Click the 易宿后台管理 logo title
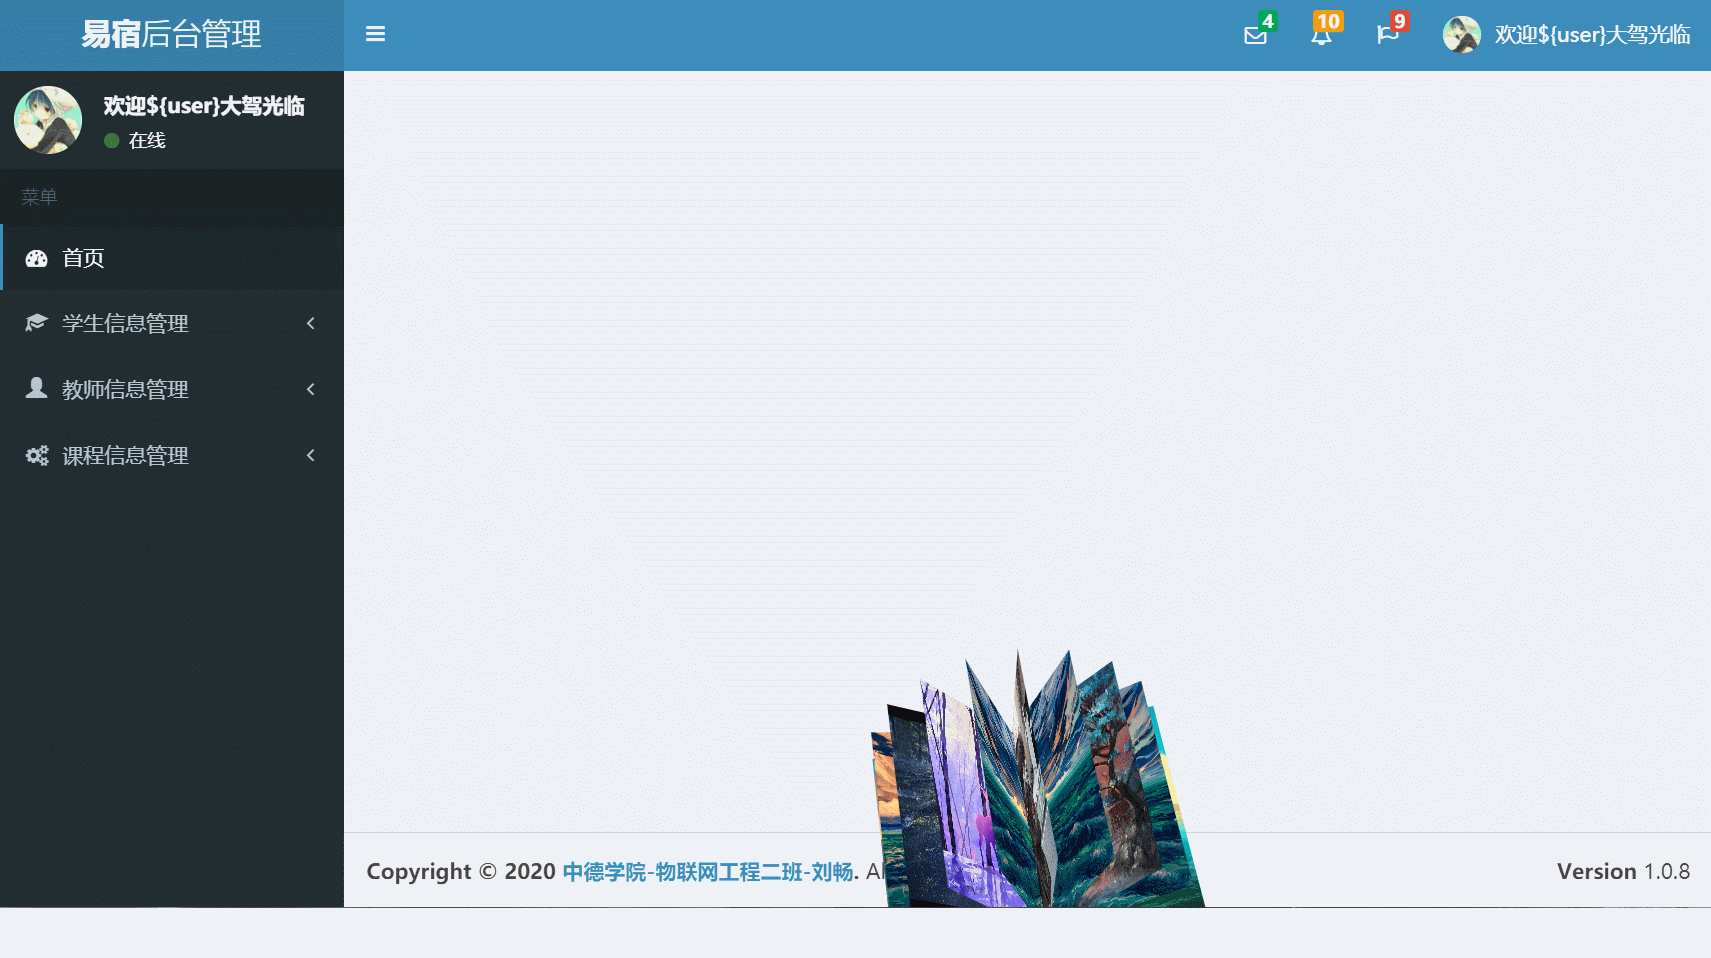1711x958 pixels. 171,35
